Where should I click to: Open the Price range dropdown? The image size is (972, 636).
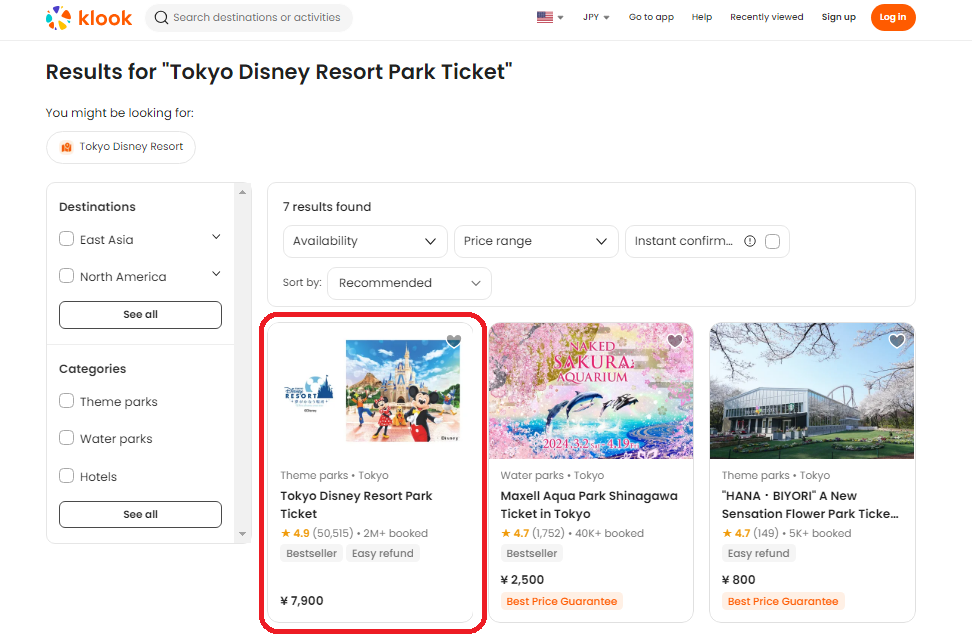pos(536,241)
